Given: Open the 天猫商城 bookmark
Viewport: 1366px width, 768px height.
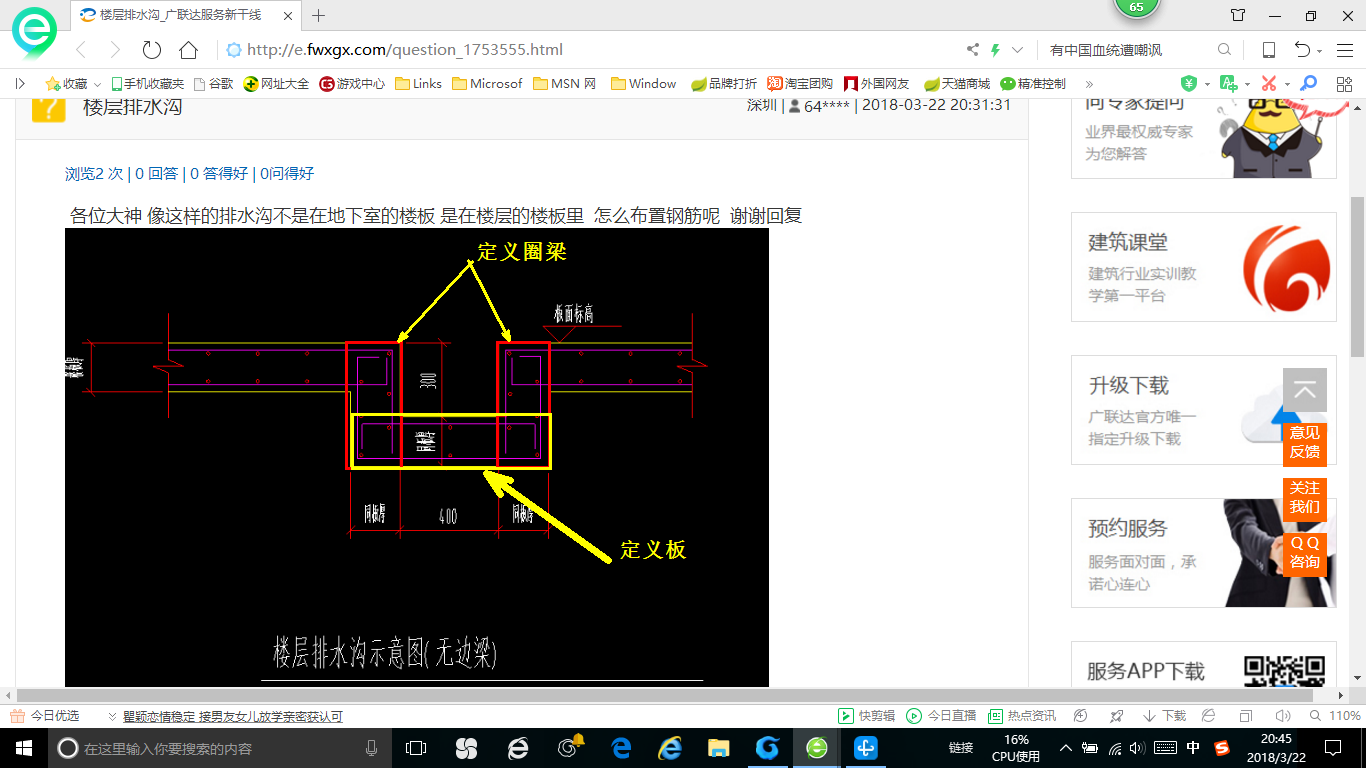Looking at the screenshot, I should coord(957,84).
